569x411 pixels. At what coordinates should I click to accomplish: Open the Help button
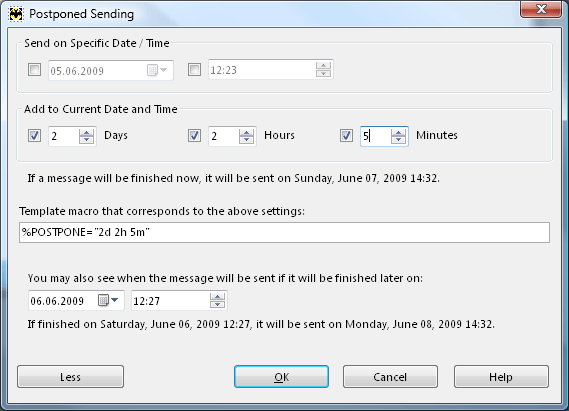501,377
